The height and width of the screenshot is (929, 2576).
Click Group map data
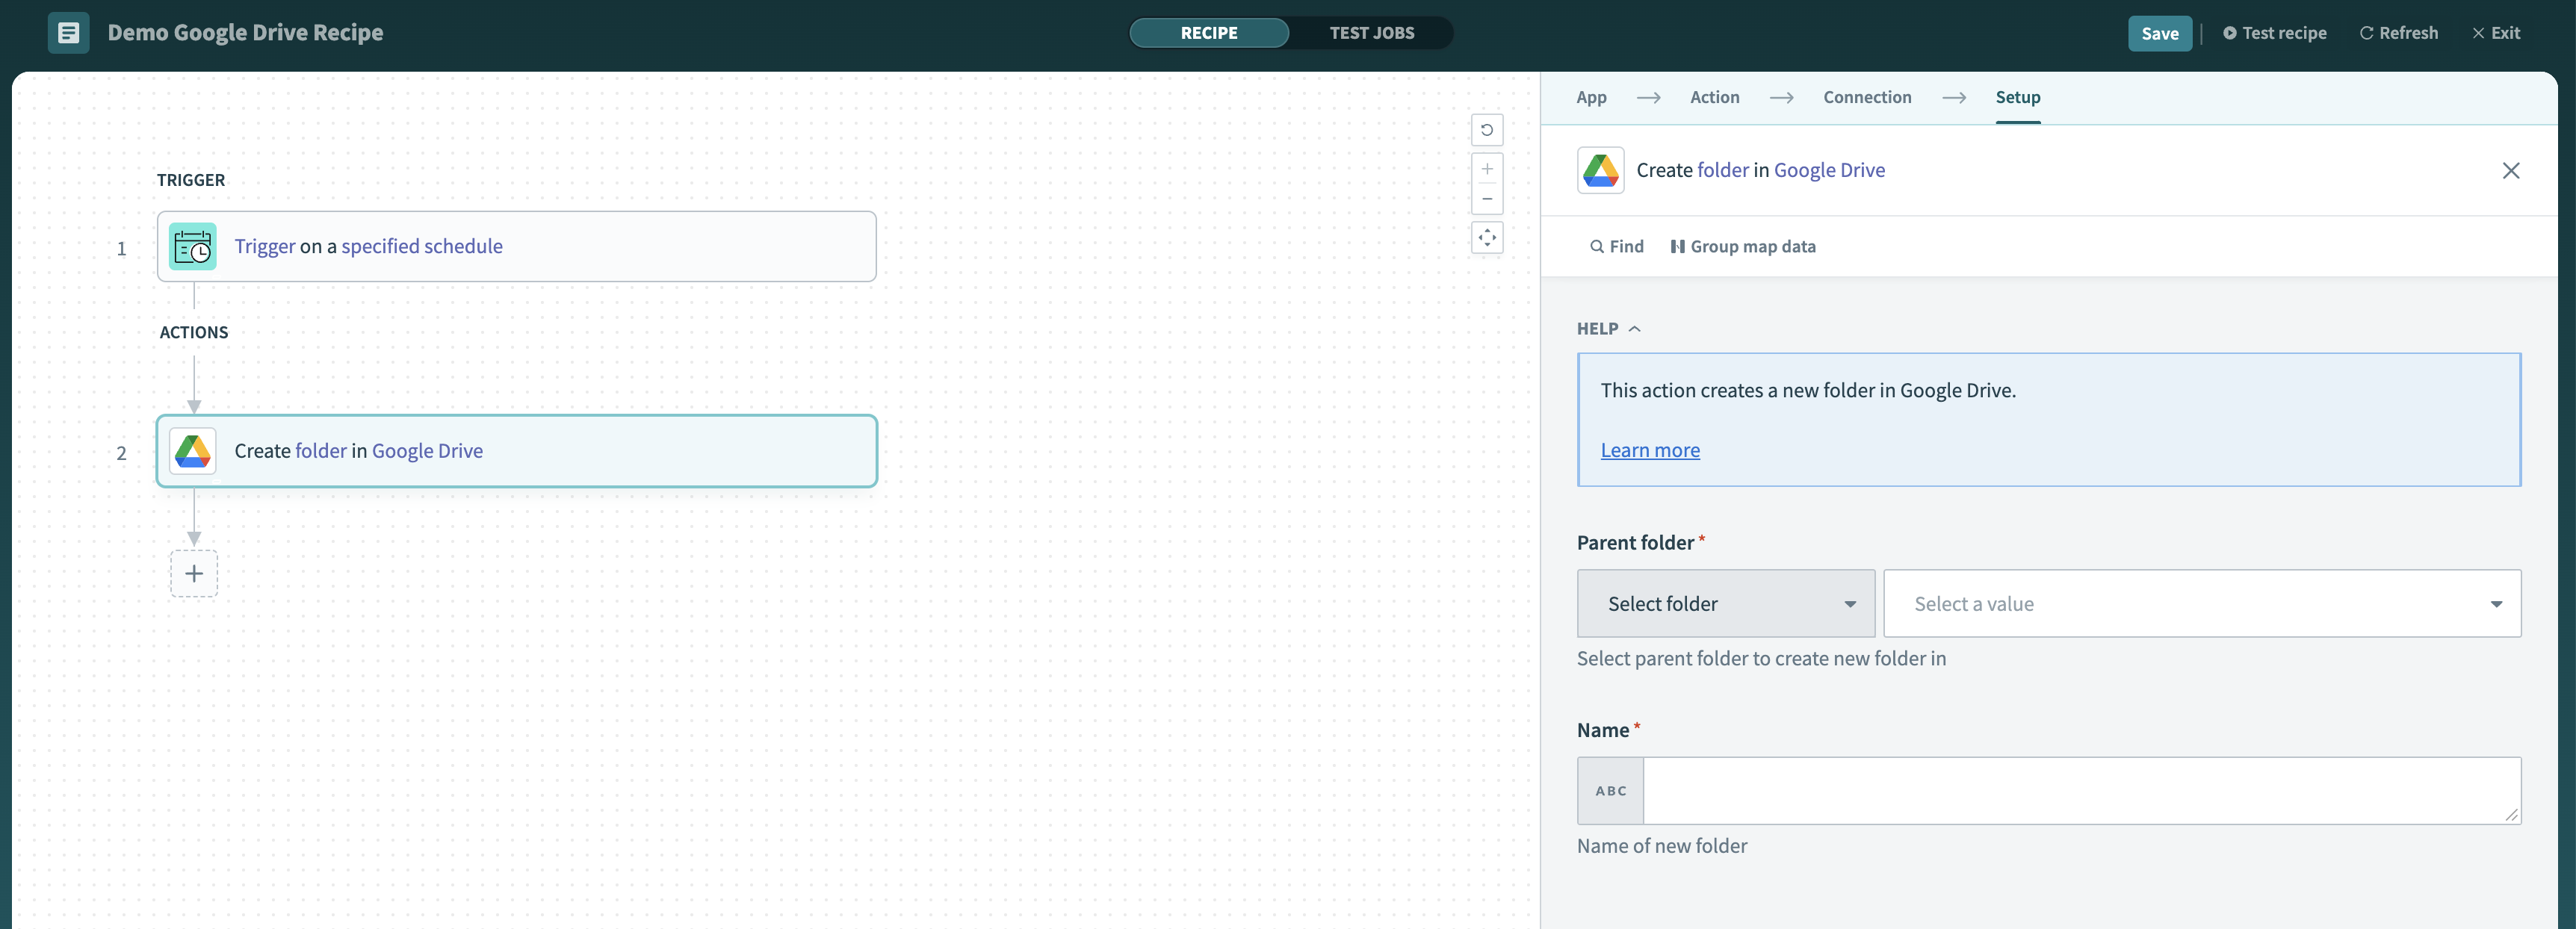(1743, 247)
